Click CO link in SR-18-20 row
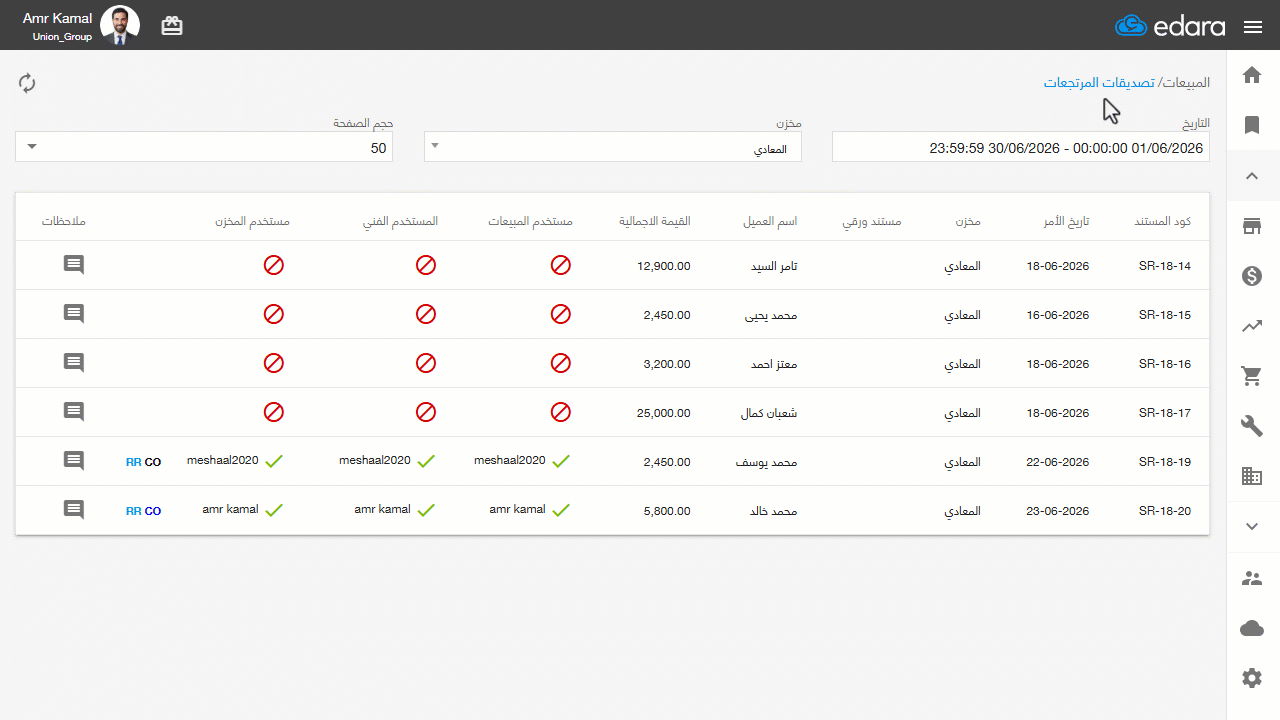Screen dimensions: 1280x720 153,511
